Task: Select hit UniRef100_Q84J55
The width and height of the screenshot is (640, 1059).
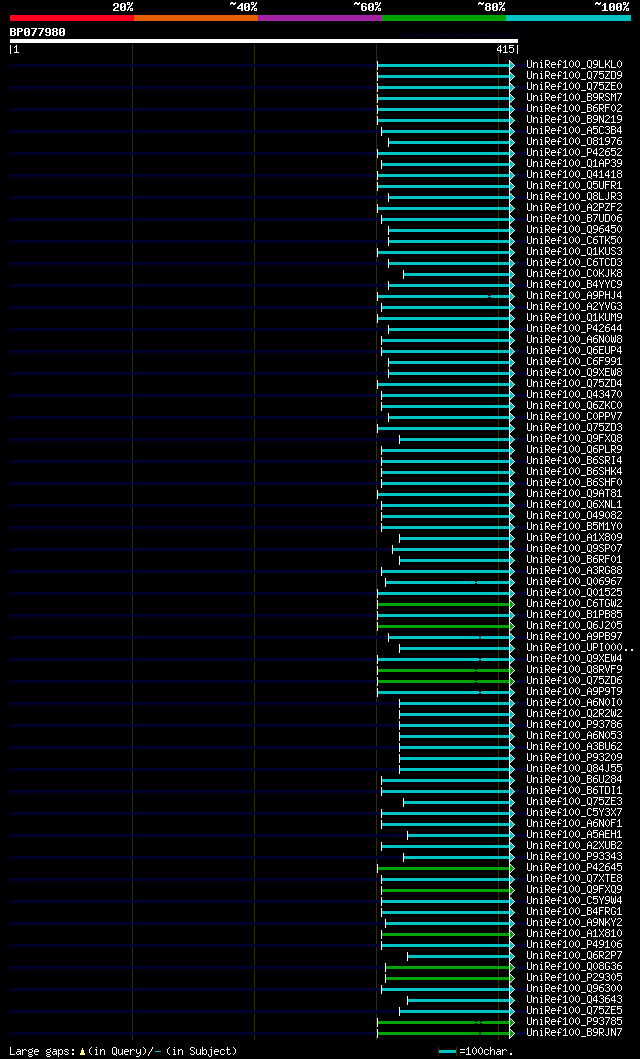Action: point(575,769)
